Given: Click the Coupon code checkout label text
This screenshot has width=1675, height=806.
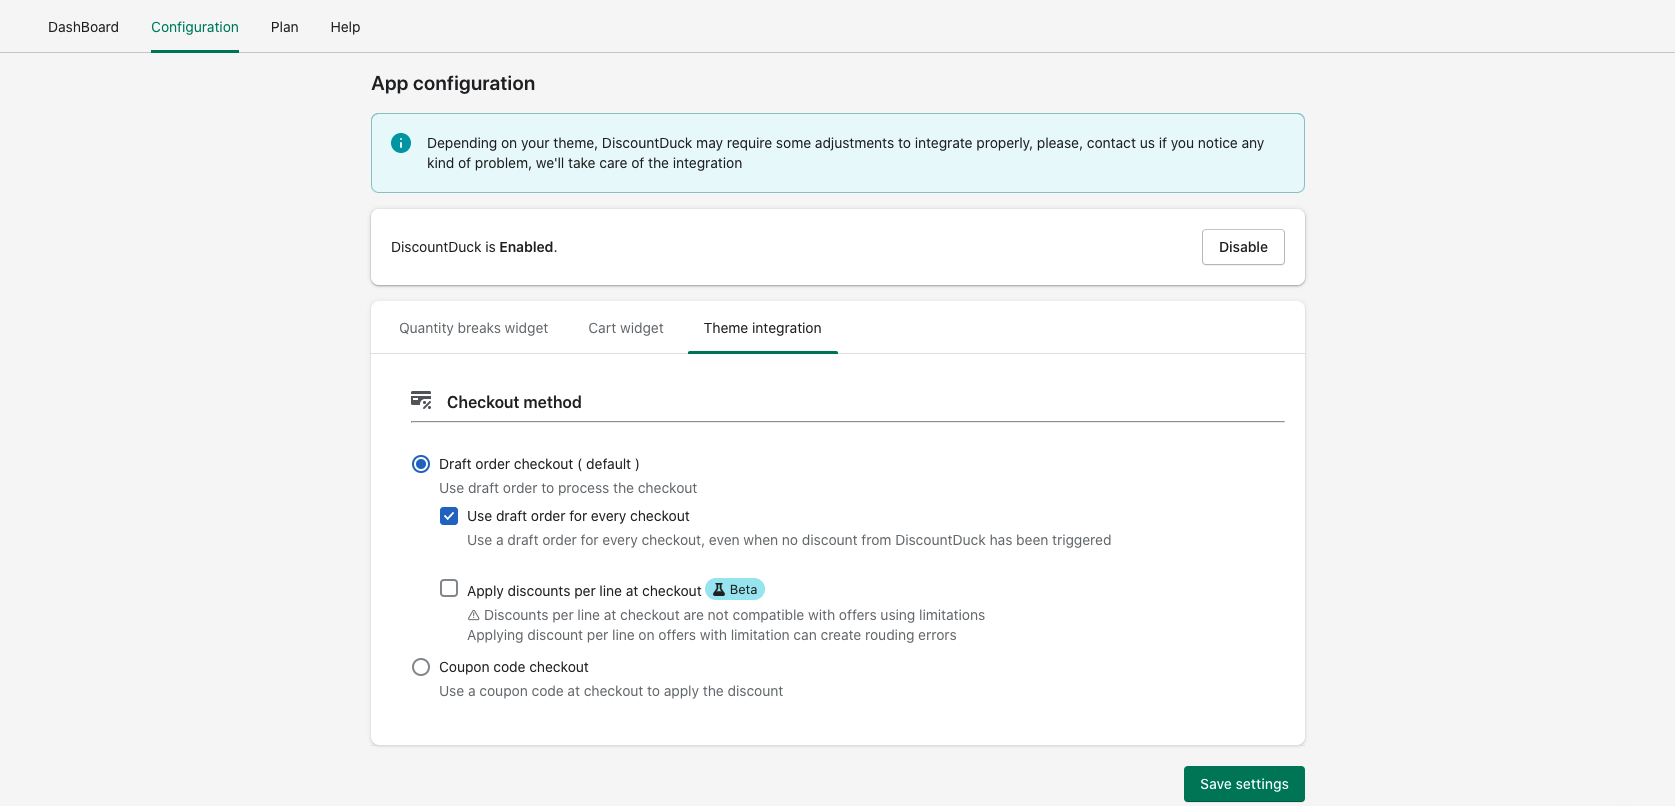Looking at the screenshot, I should pyautogui.click(x=514, y=667).
